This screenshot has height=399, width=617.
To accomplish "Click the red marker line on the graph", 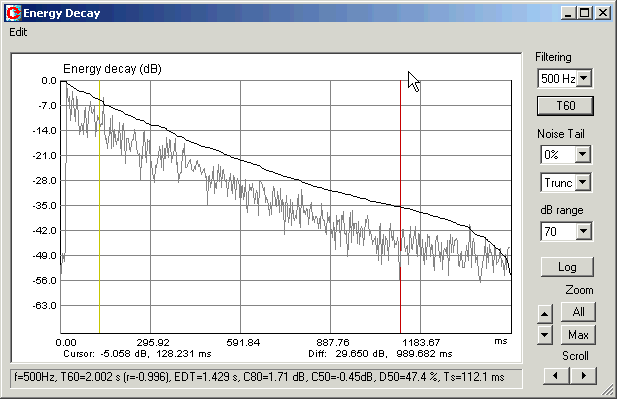I will click(x=401, y=207).
